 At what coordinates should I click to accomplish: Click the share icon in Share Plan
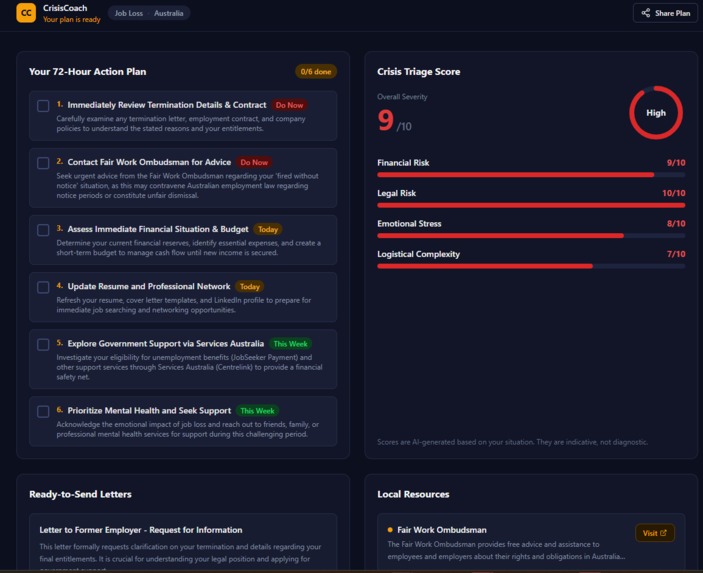tap(646, 13)
